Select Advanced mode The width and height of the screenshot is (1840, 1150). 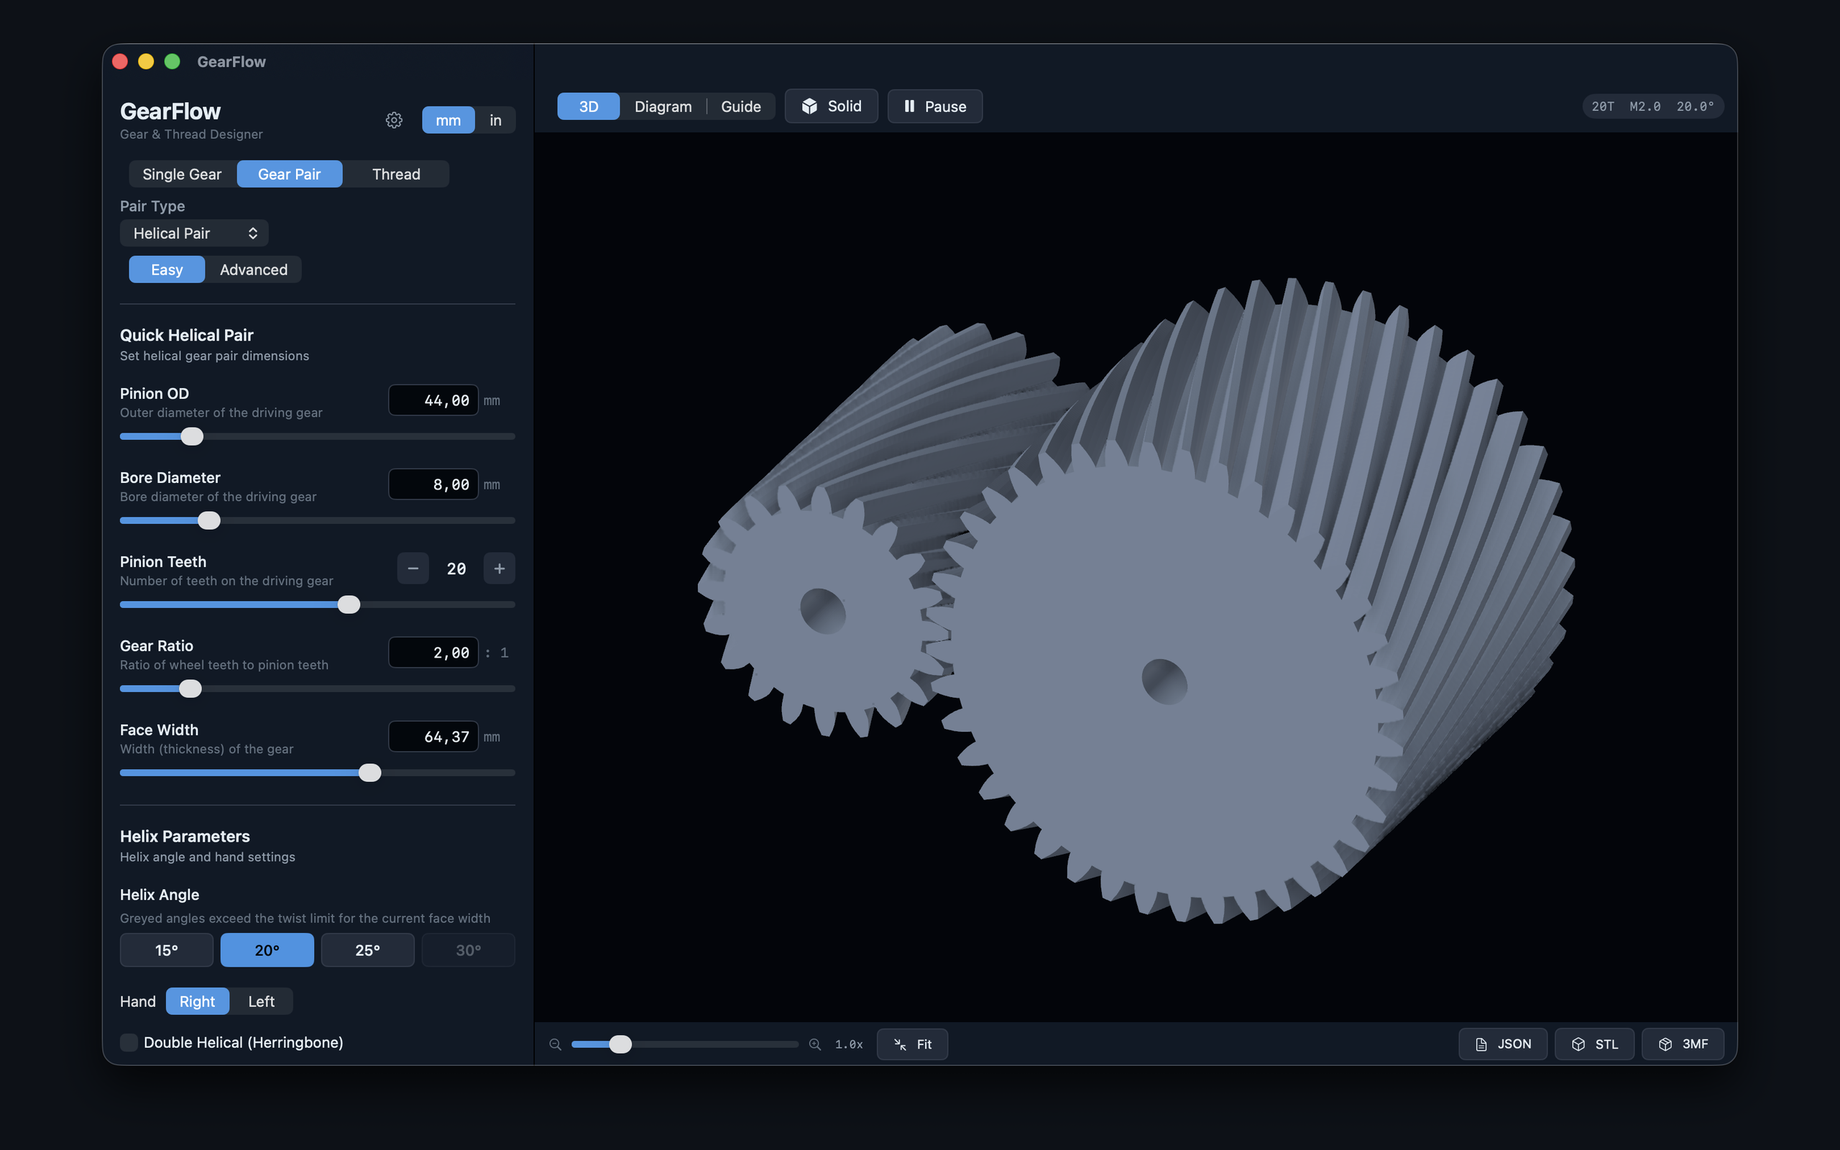[x=254, y=270]
